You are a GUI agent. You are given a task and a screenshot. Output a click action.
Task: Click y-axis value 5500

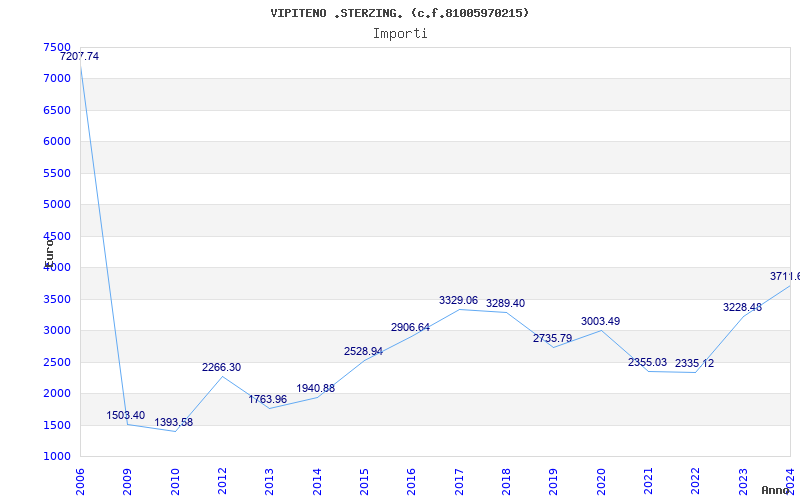[x=57, y=173]
